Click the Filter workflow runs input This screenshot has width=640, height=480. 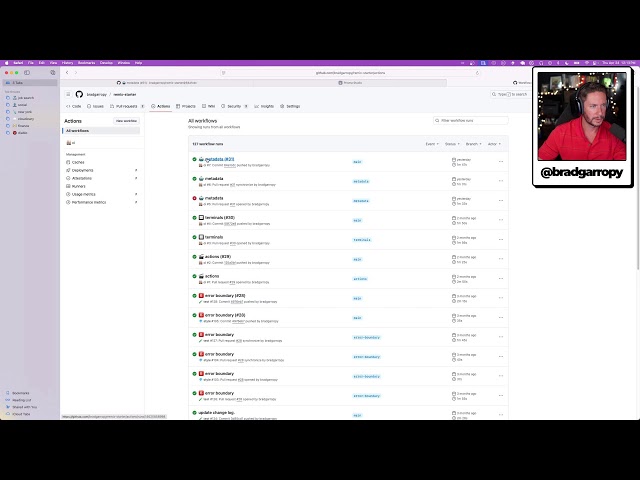click(x=471, y=120)
